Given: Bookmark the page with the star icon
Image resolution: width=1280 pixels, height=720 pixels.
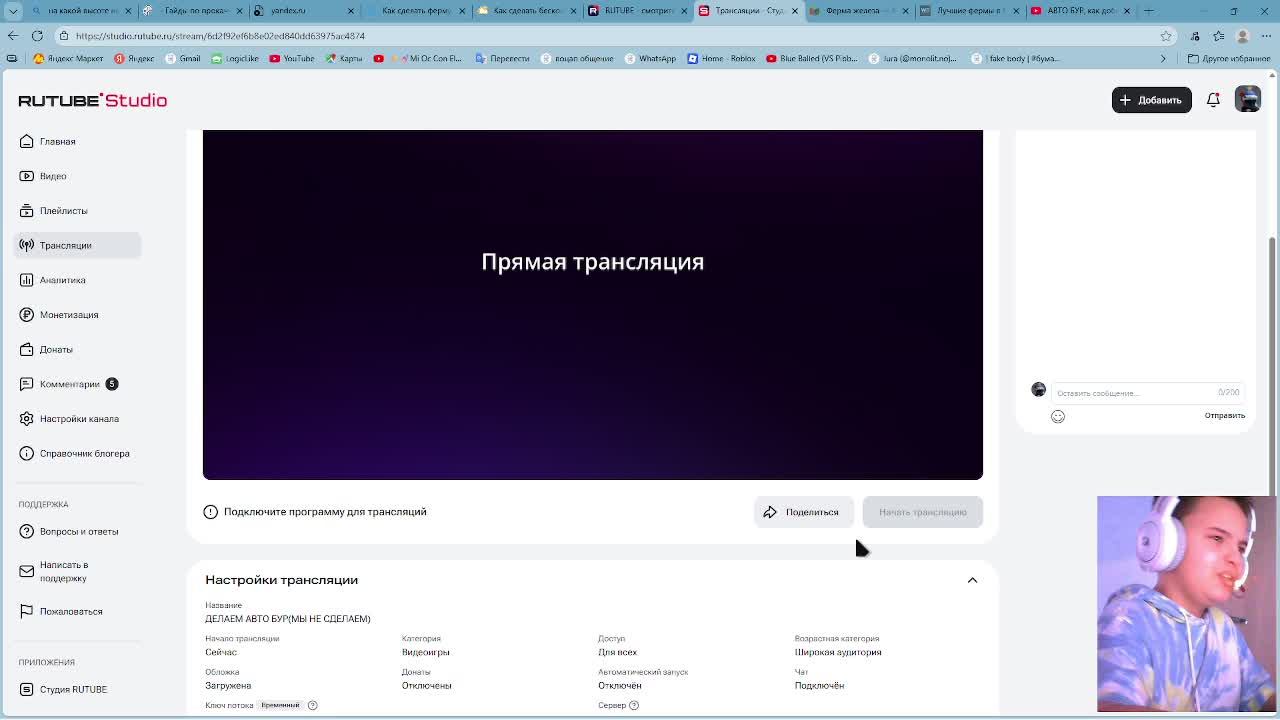Looking at the screenshot, I should coord(1166,36).
